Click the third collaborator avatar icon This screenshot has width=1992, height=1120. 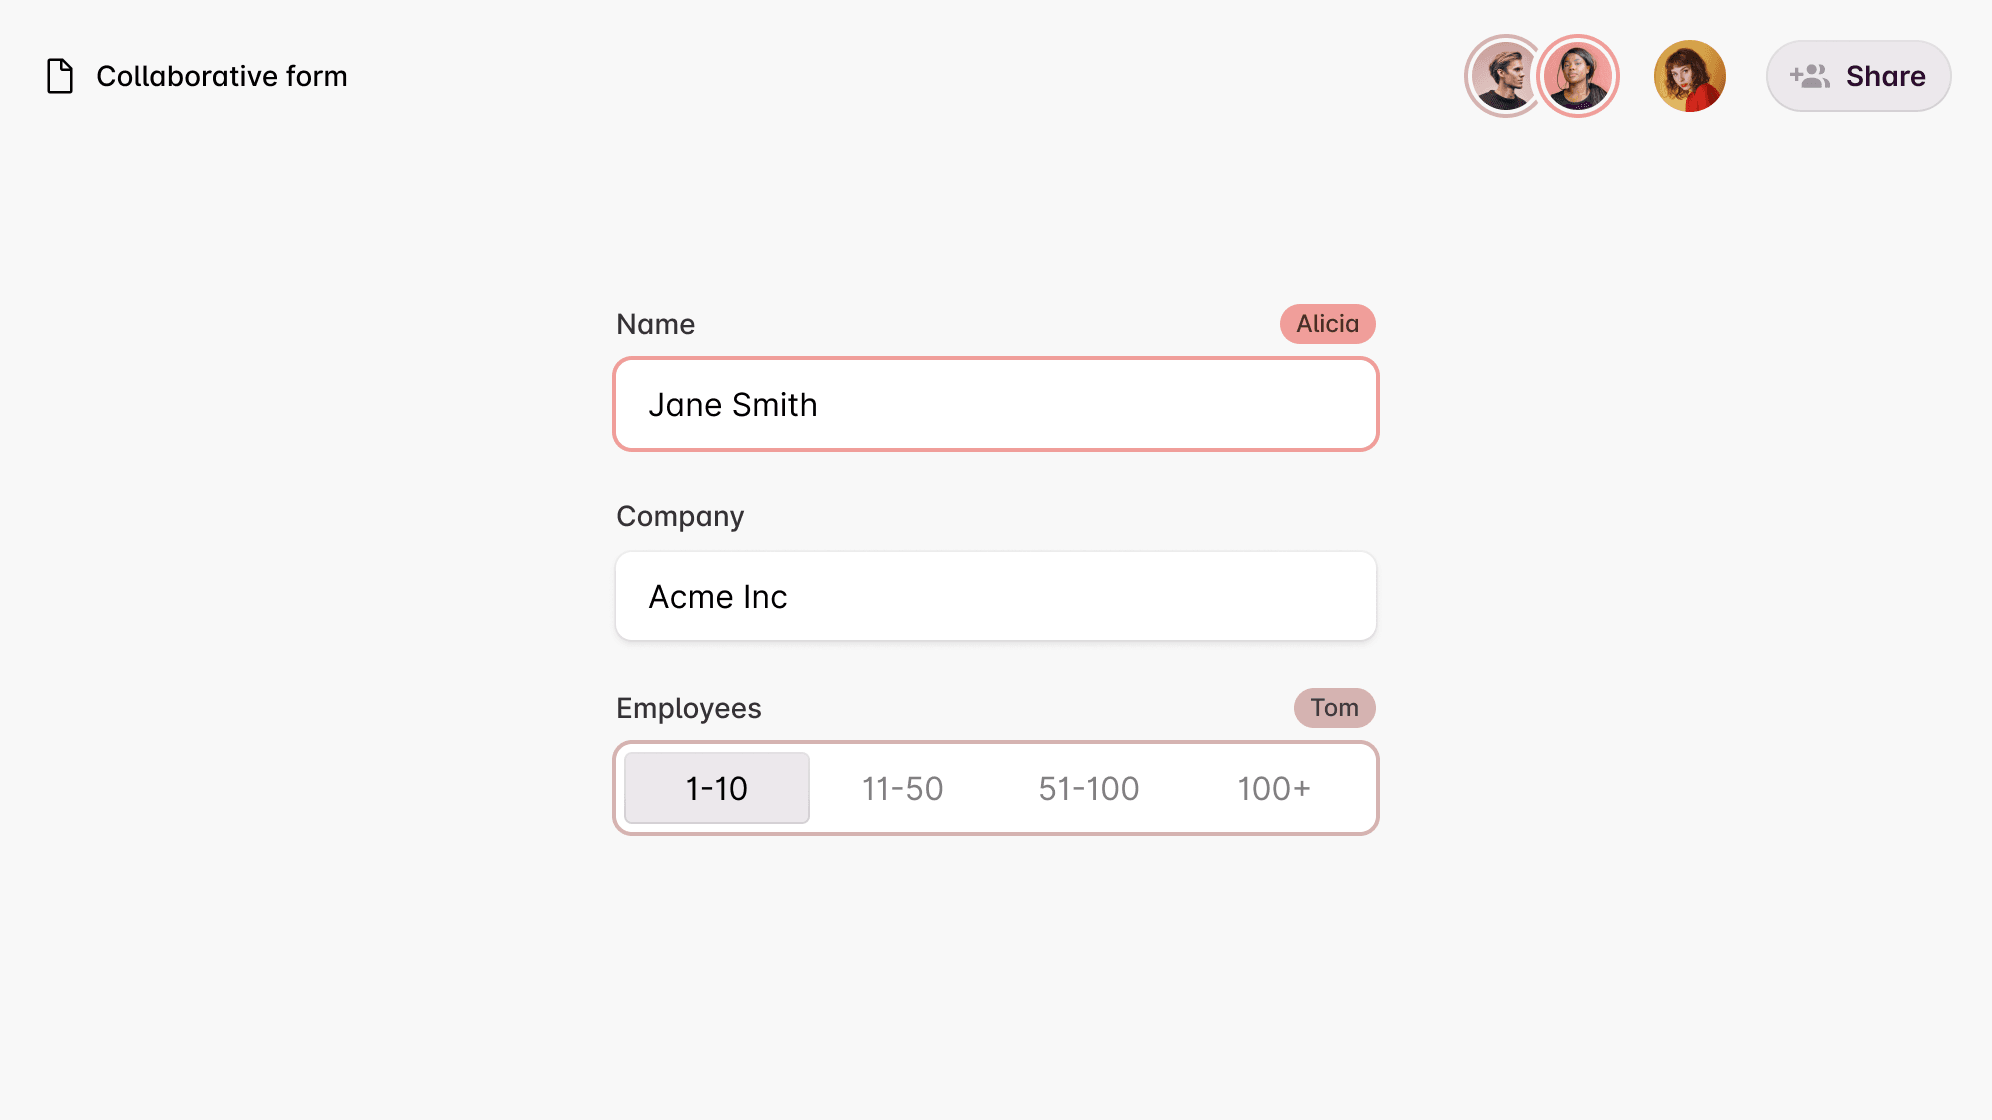(x=1686, y=77)
